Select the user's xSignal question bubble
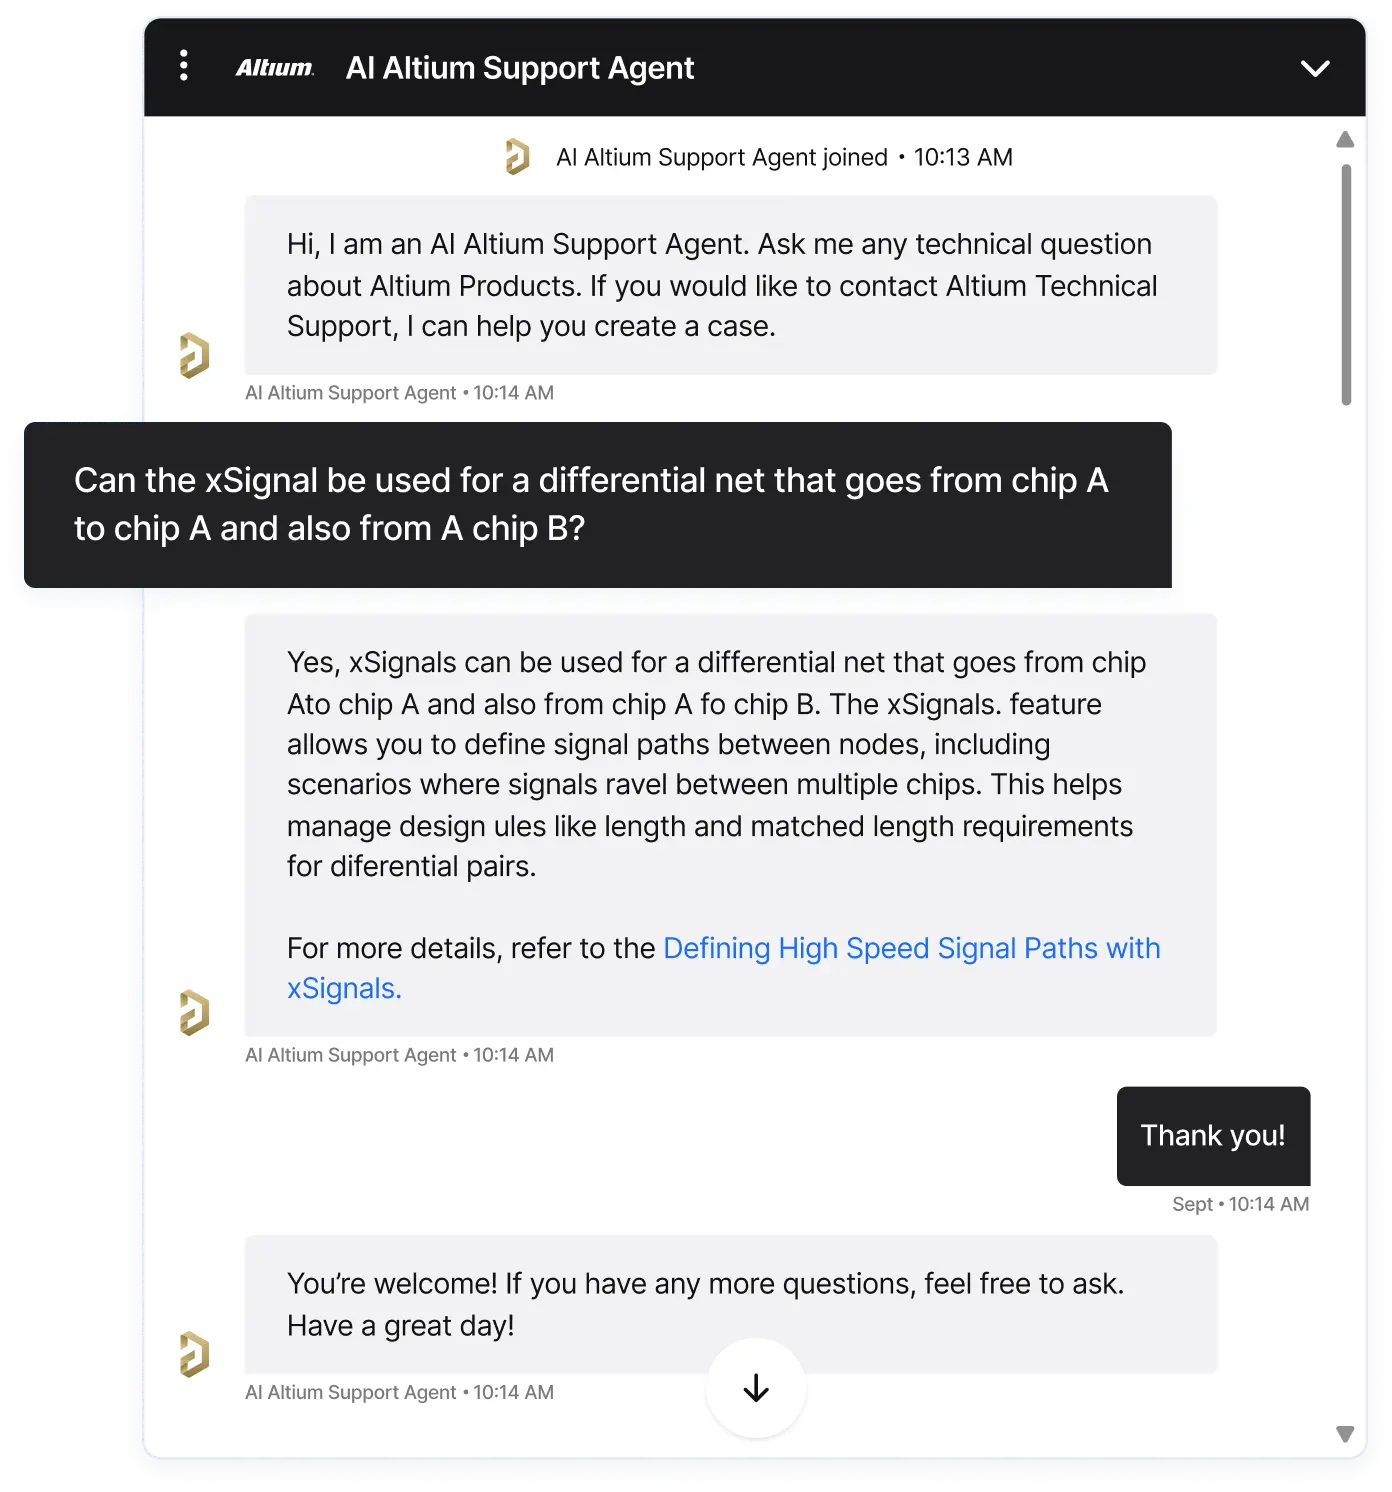 [x=598, y=505]
